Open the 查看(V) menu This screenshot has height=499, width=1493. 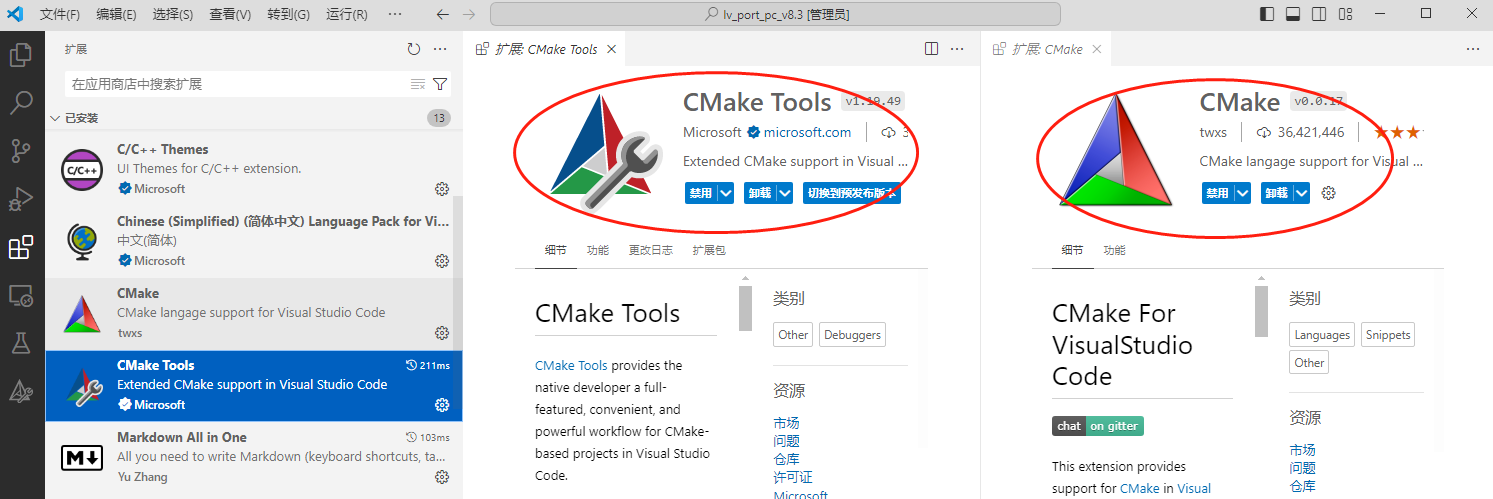[x=231, y=14]
